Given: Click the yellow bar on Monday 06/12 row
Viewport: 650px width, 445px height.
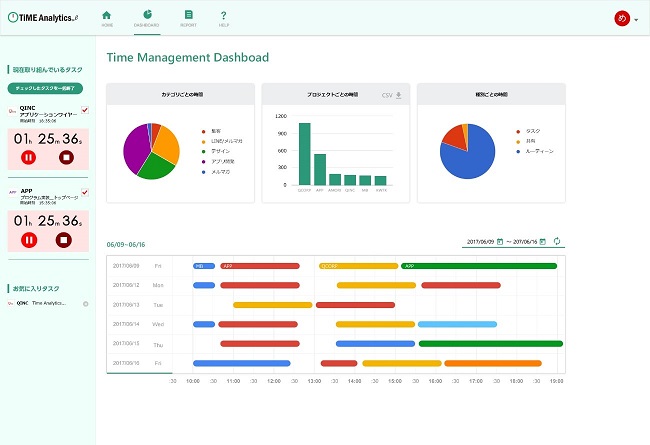Looking at the screenshot, I should 376,285.
